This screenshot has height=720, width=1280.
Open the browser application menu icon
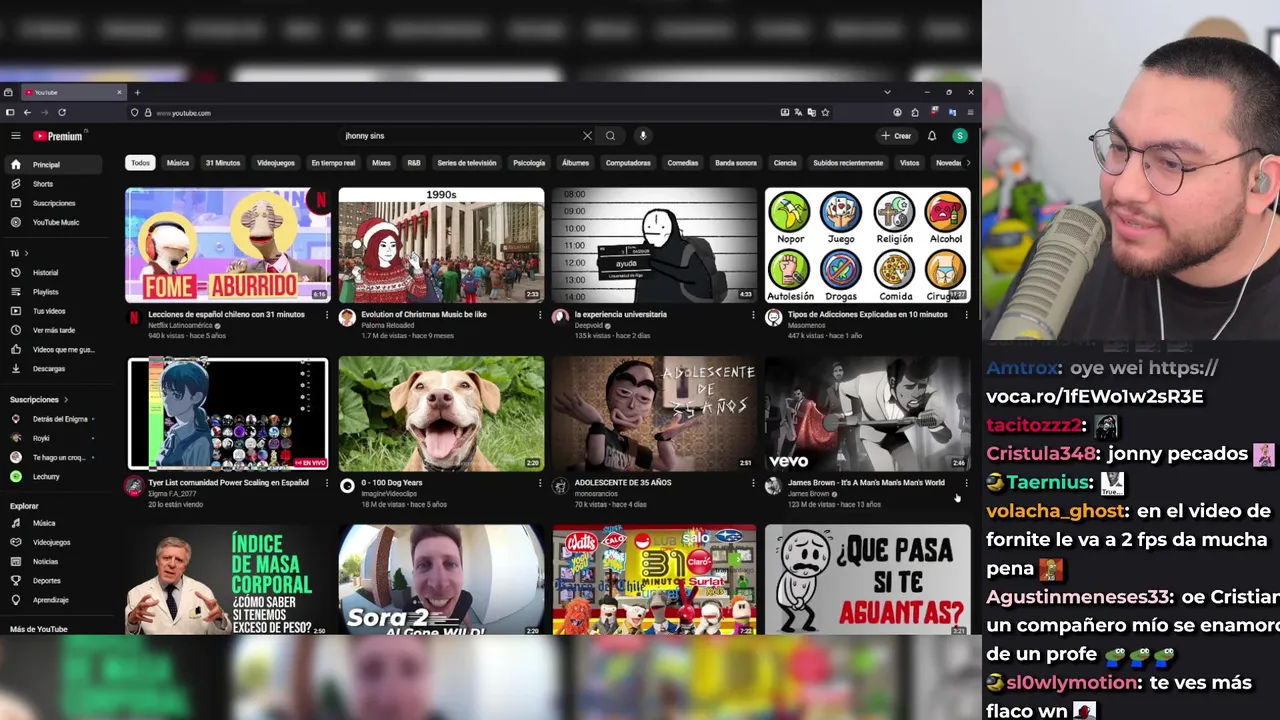970,113
